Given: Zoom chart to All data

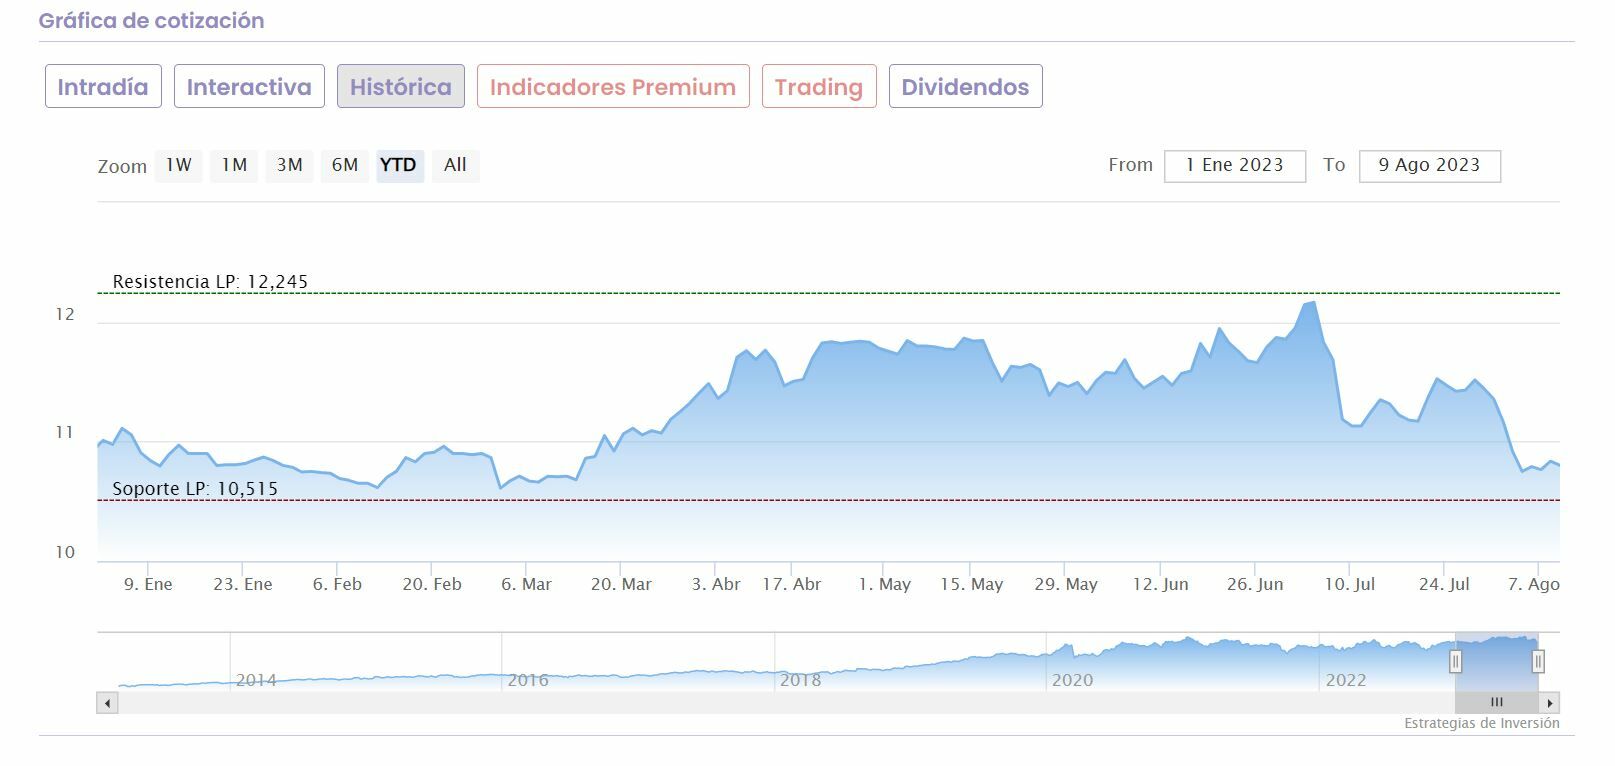Looking at the screenshot, I should tap(455, 165).
